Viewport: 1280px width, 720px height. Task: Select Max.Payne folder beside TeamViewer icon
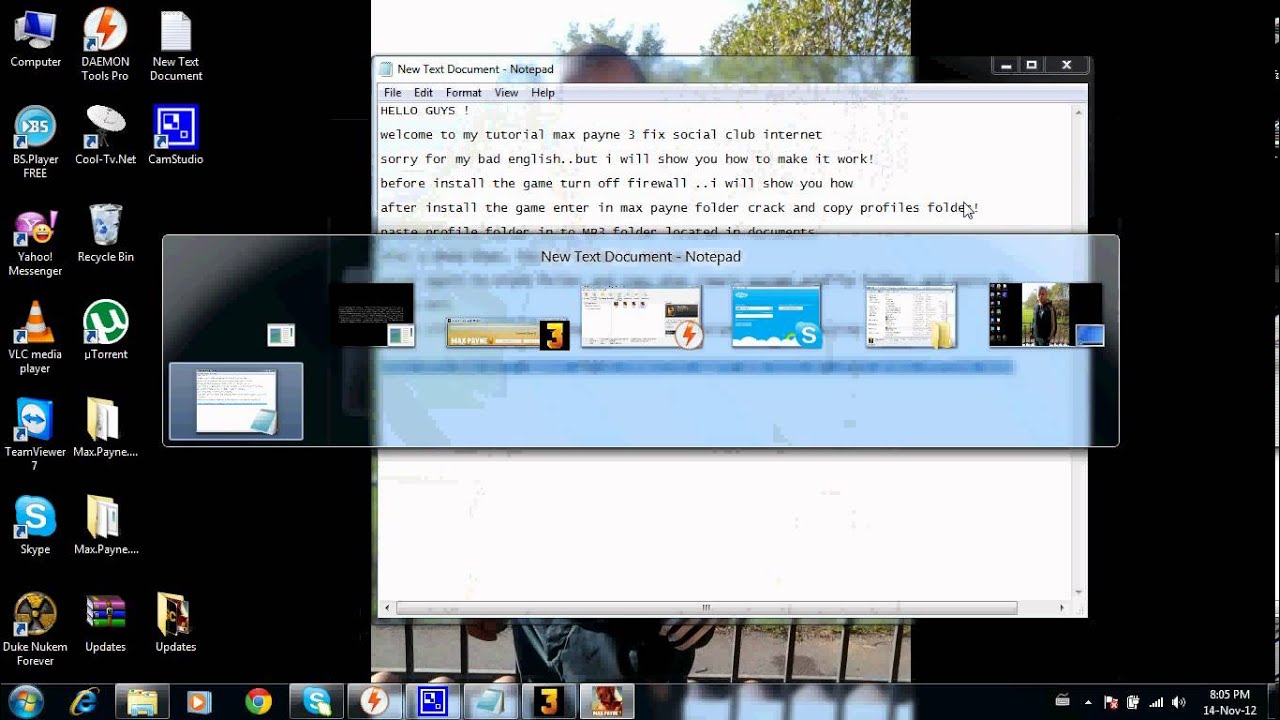pos(105,428)
